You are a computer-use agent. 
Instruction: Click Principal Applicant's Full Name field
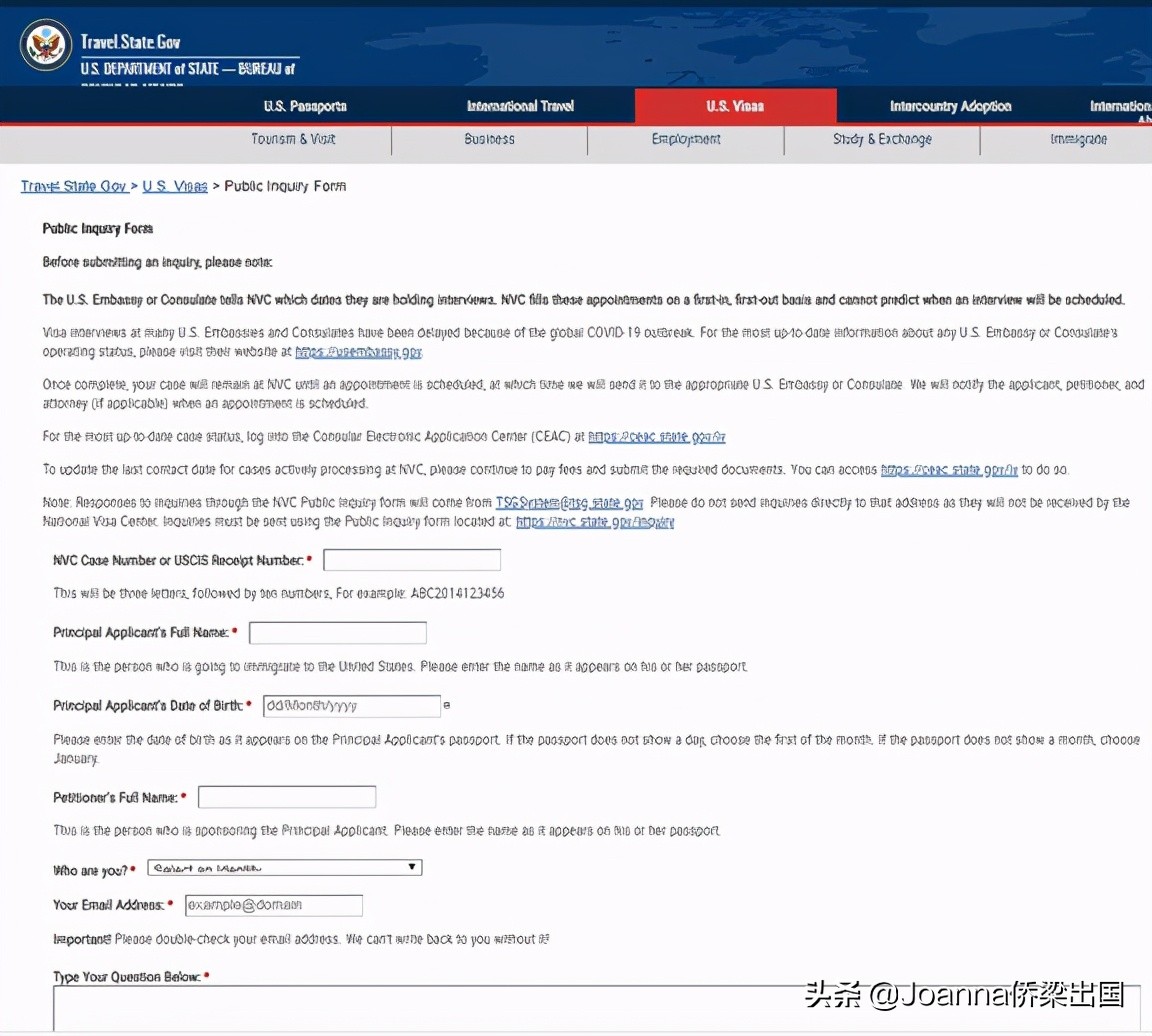(337, 632)
